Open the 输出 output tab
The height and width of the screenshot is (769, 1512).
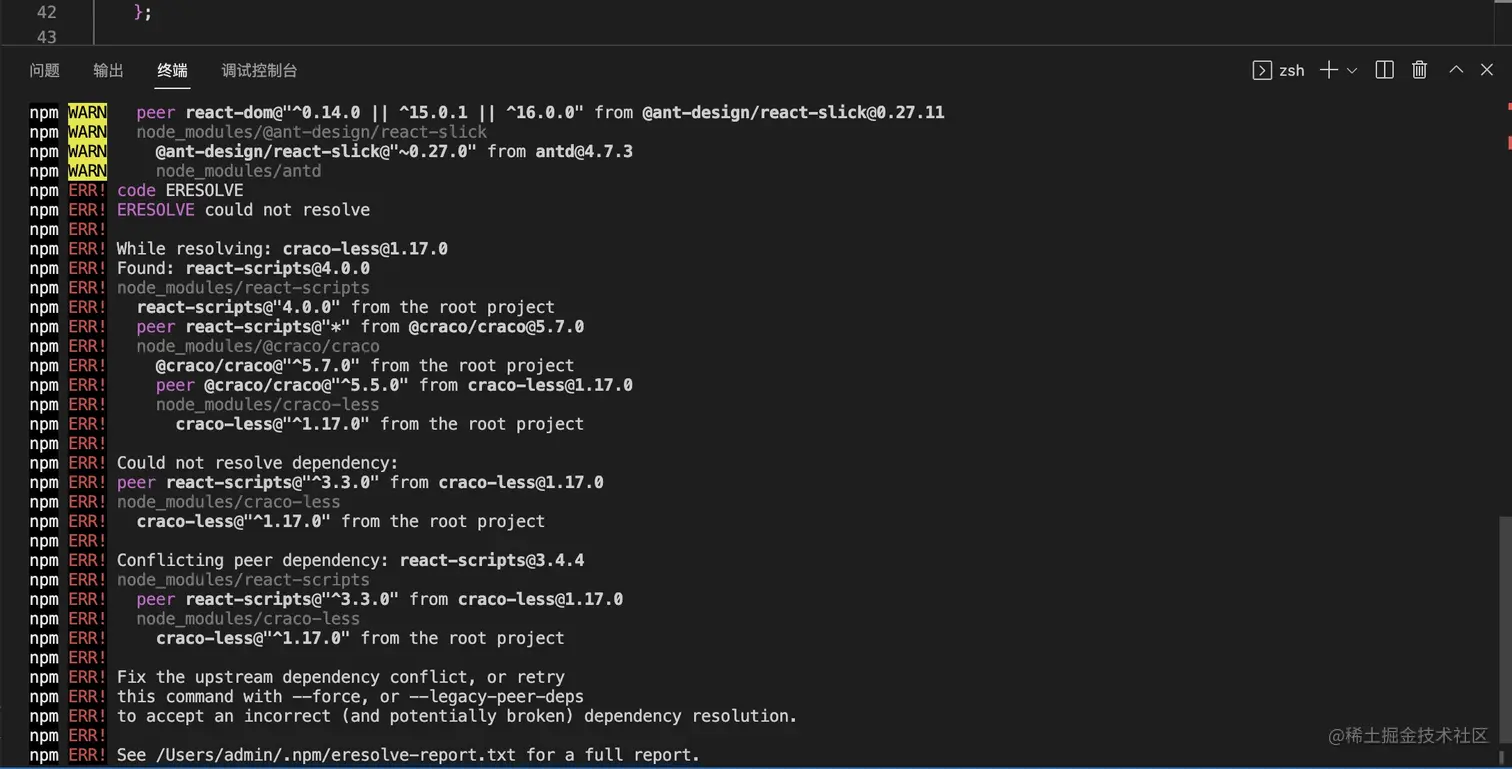pyautogui.click(x=108, y=70)
